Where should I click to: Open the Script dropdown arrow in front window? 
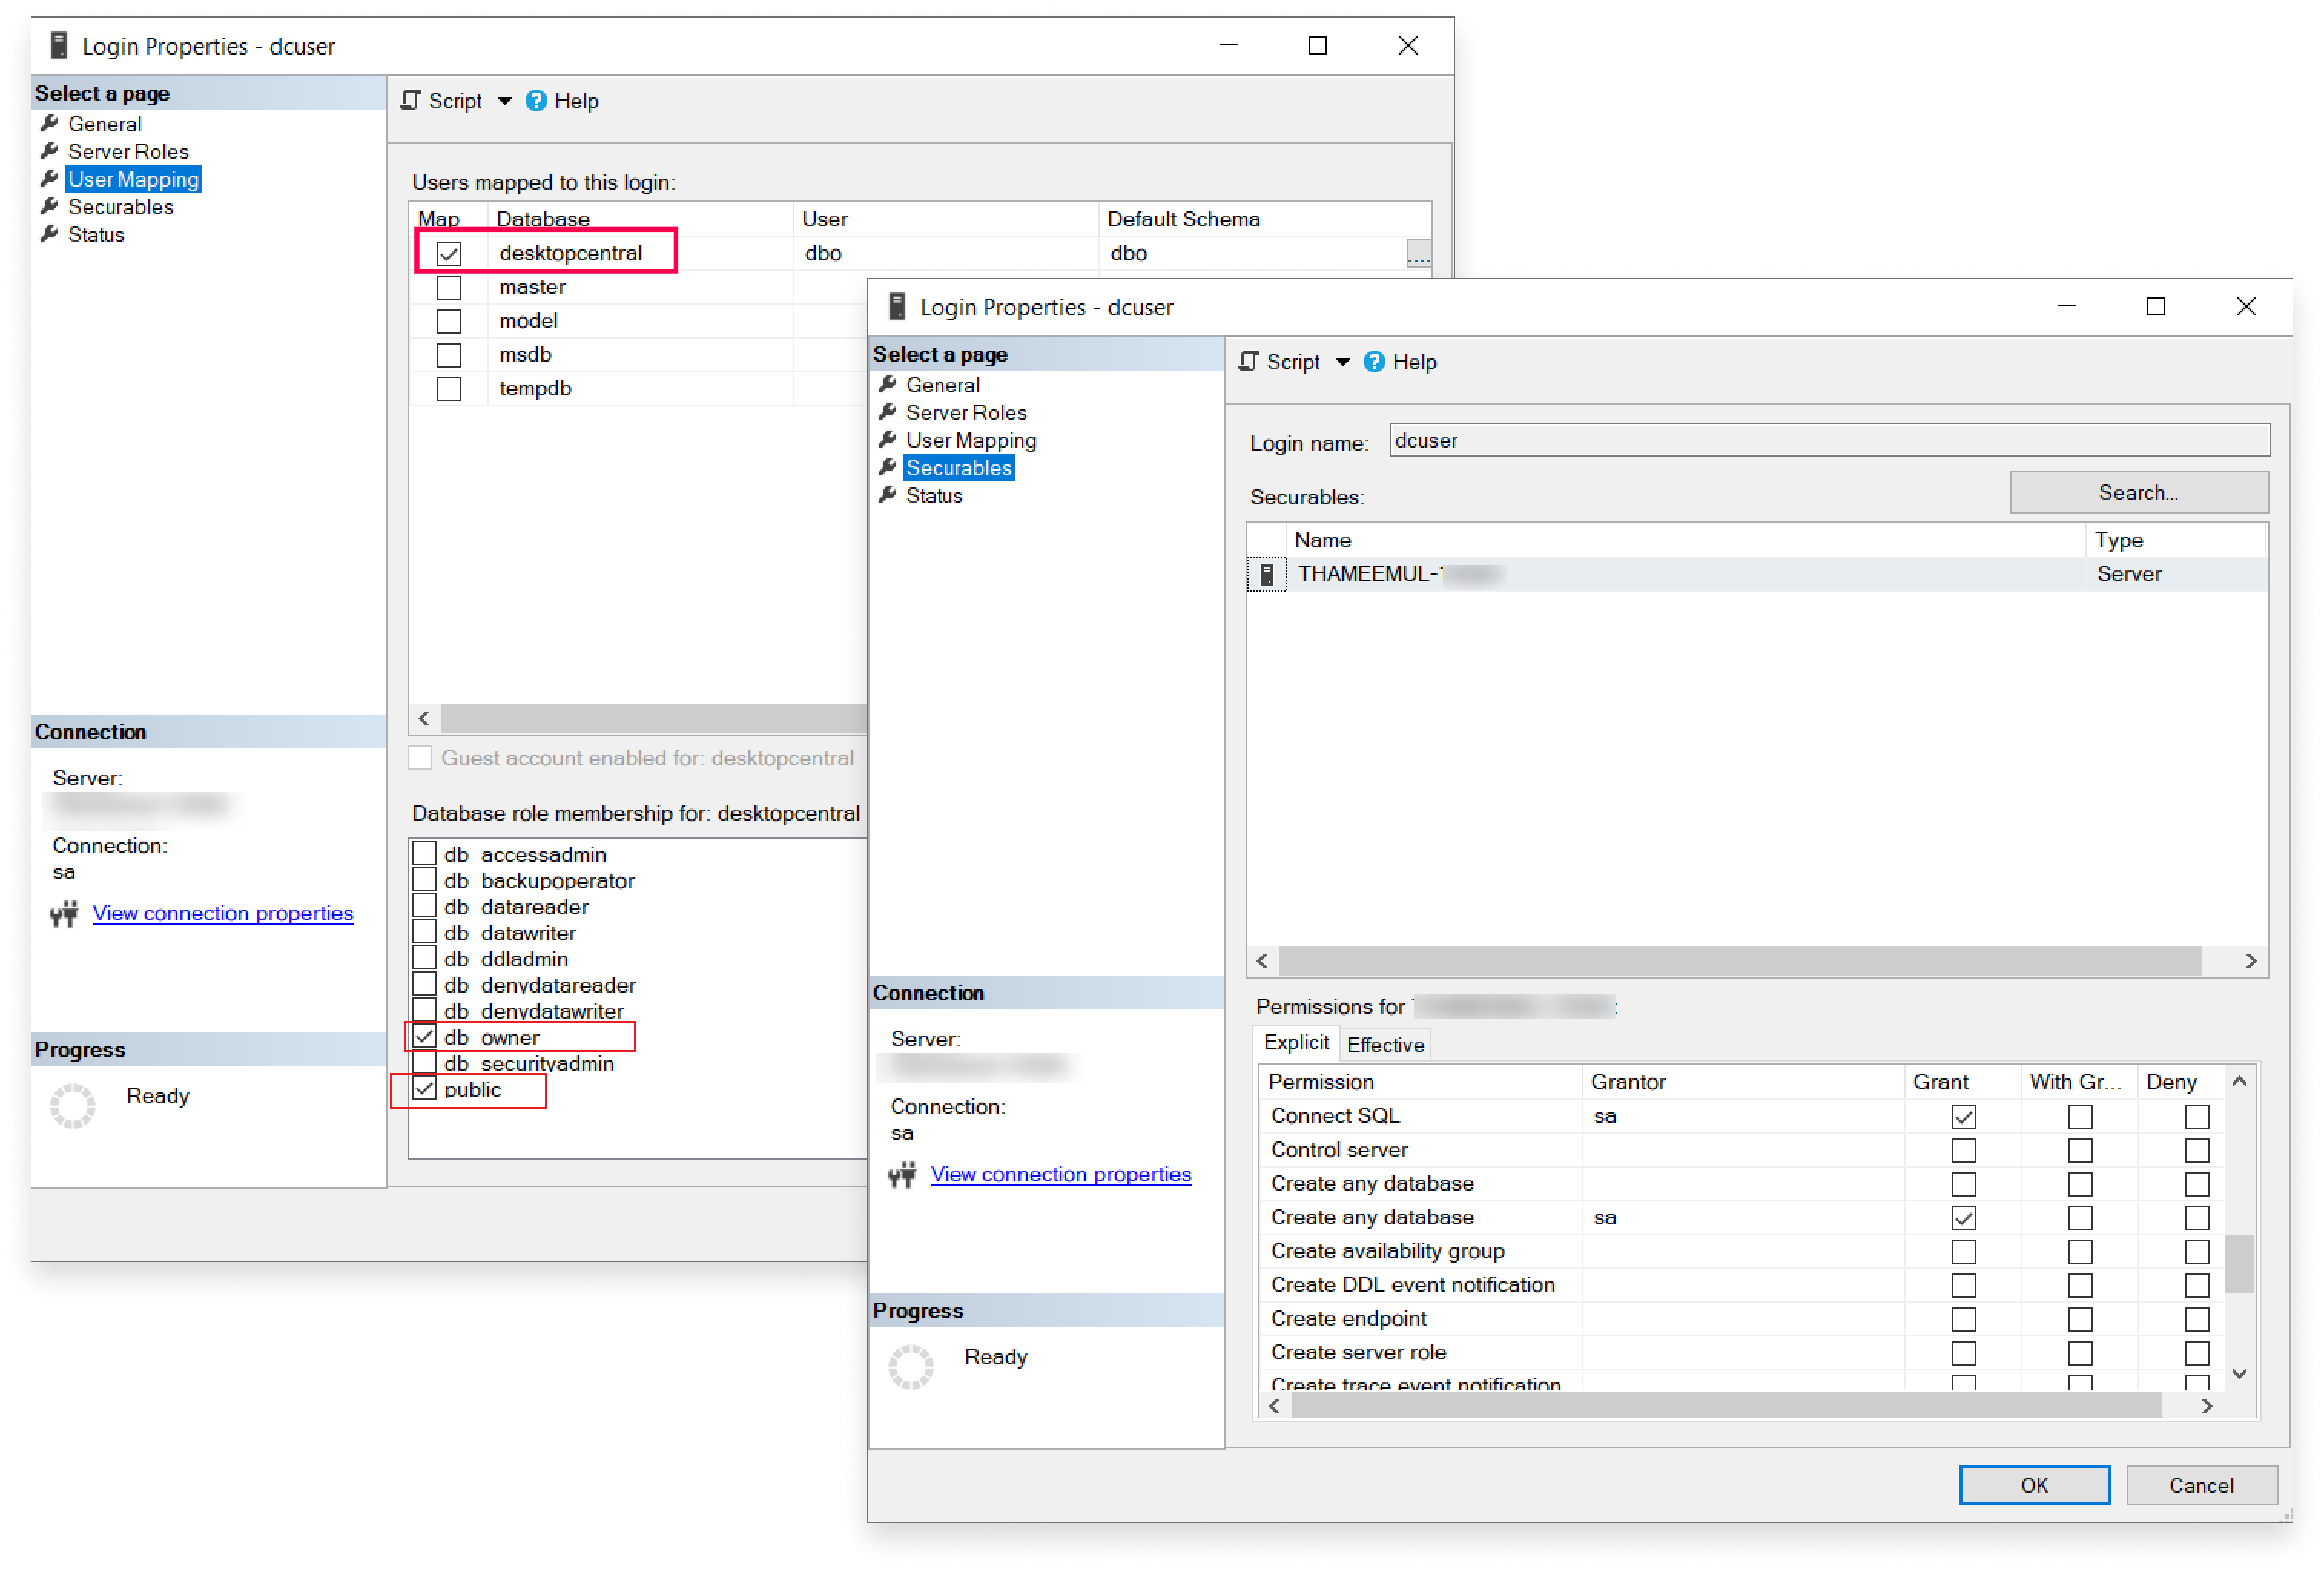1342,362
